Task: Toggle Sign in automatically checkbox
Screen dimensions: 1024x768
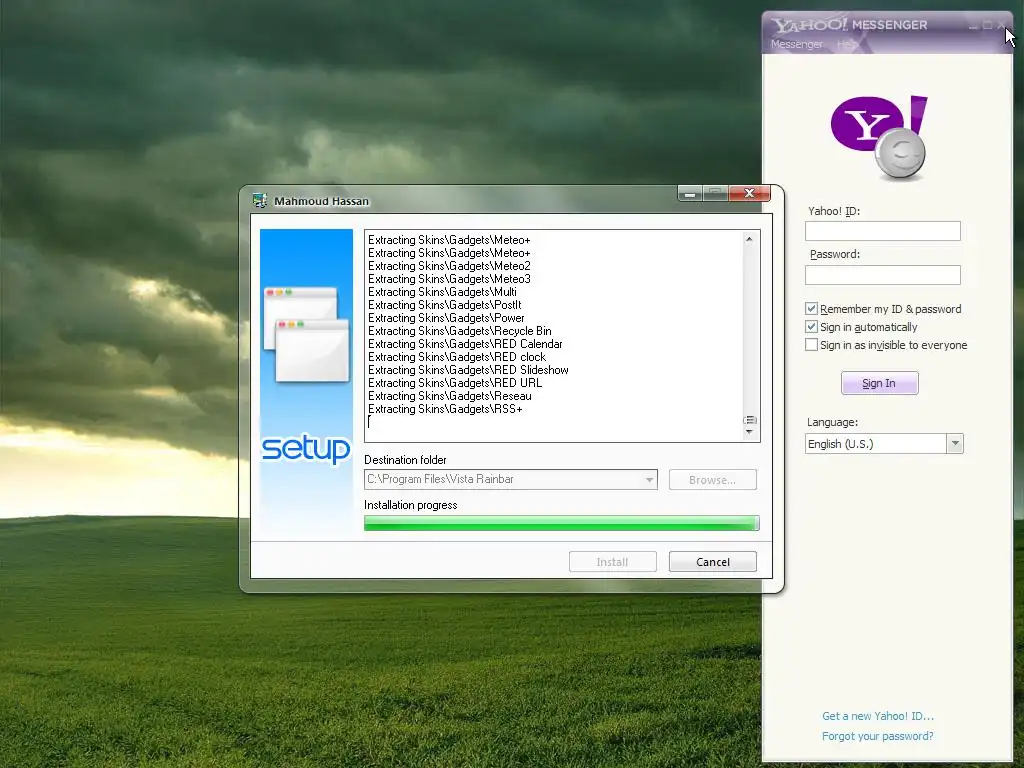Action: [x=811, y=327]
